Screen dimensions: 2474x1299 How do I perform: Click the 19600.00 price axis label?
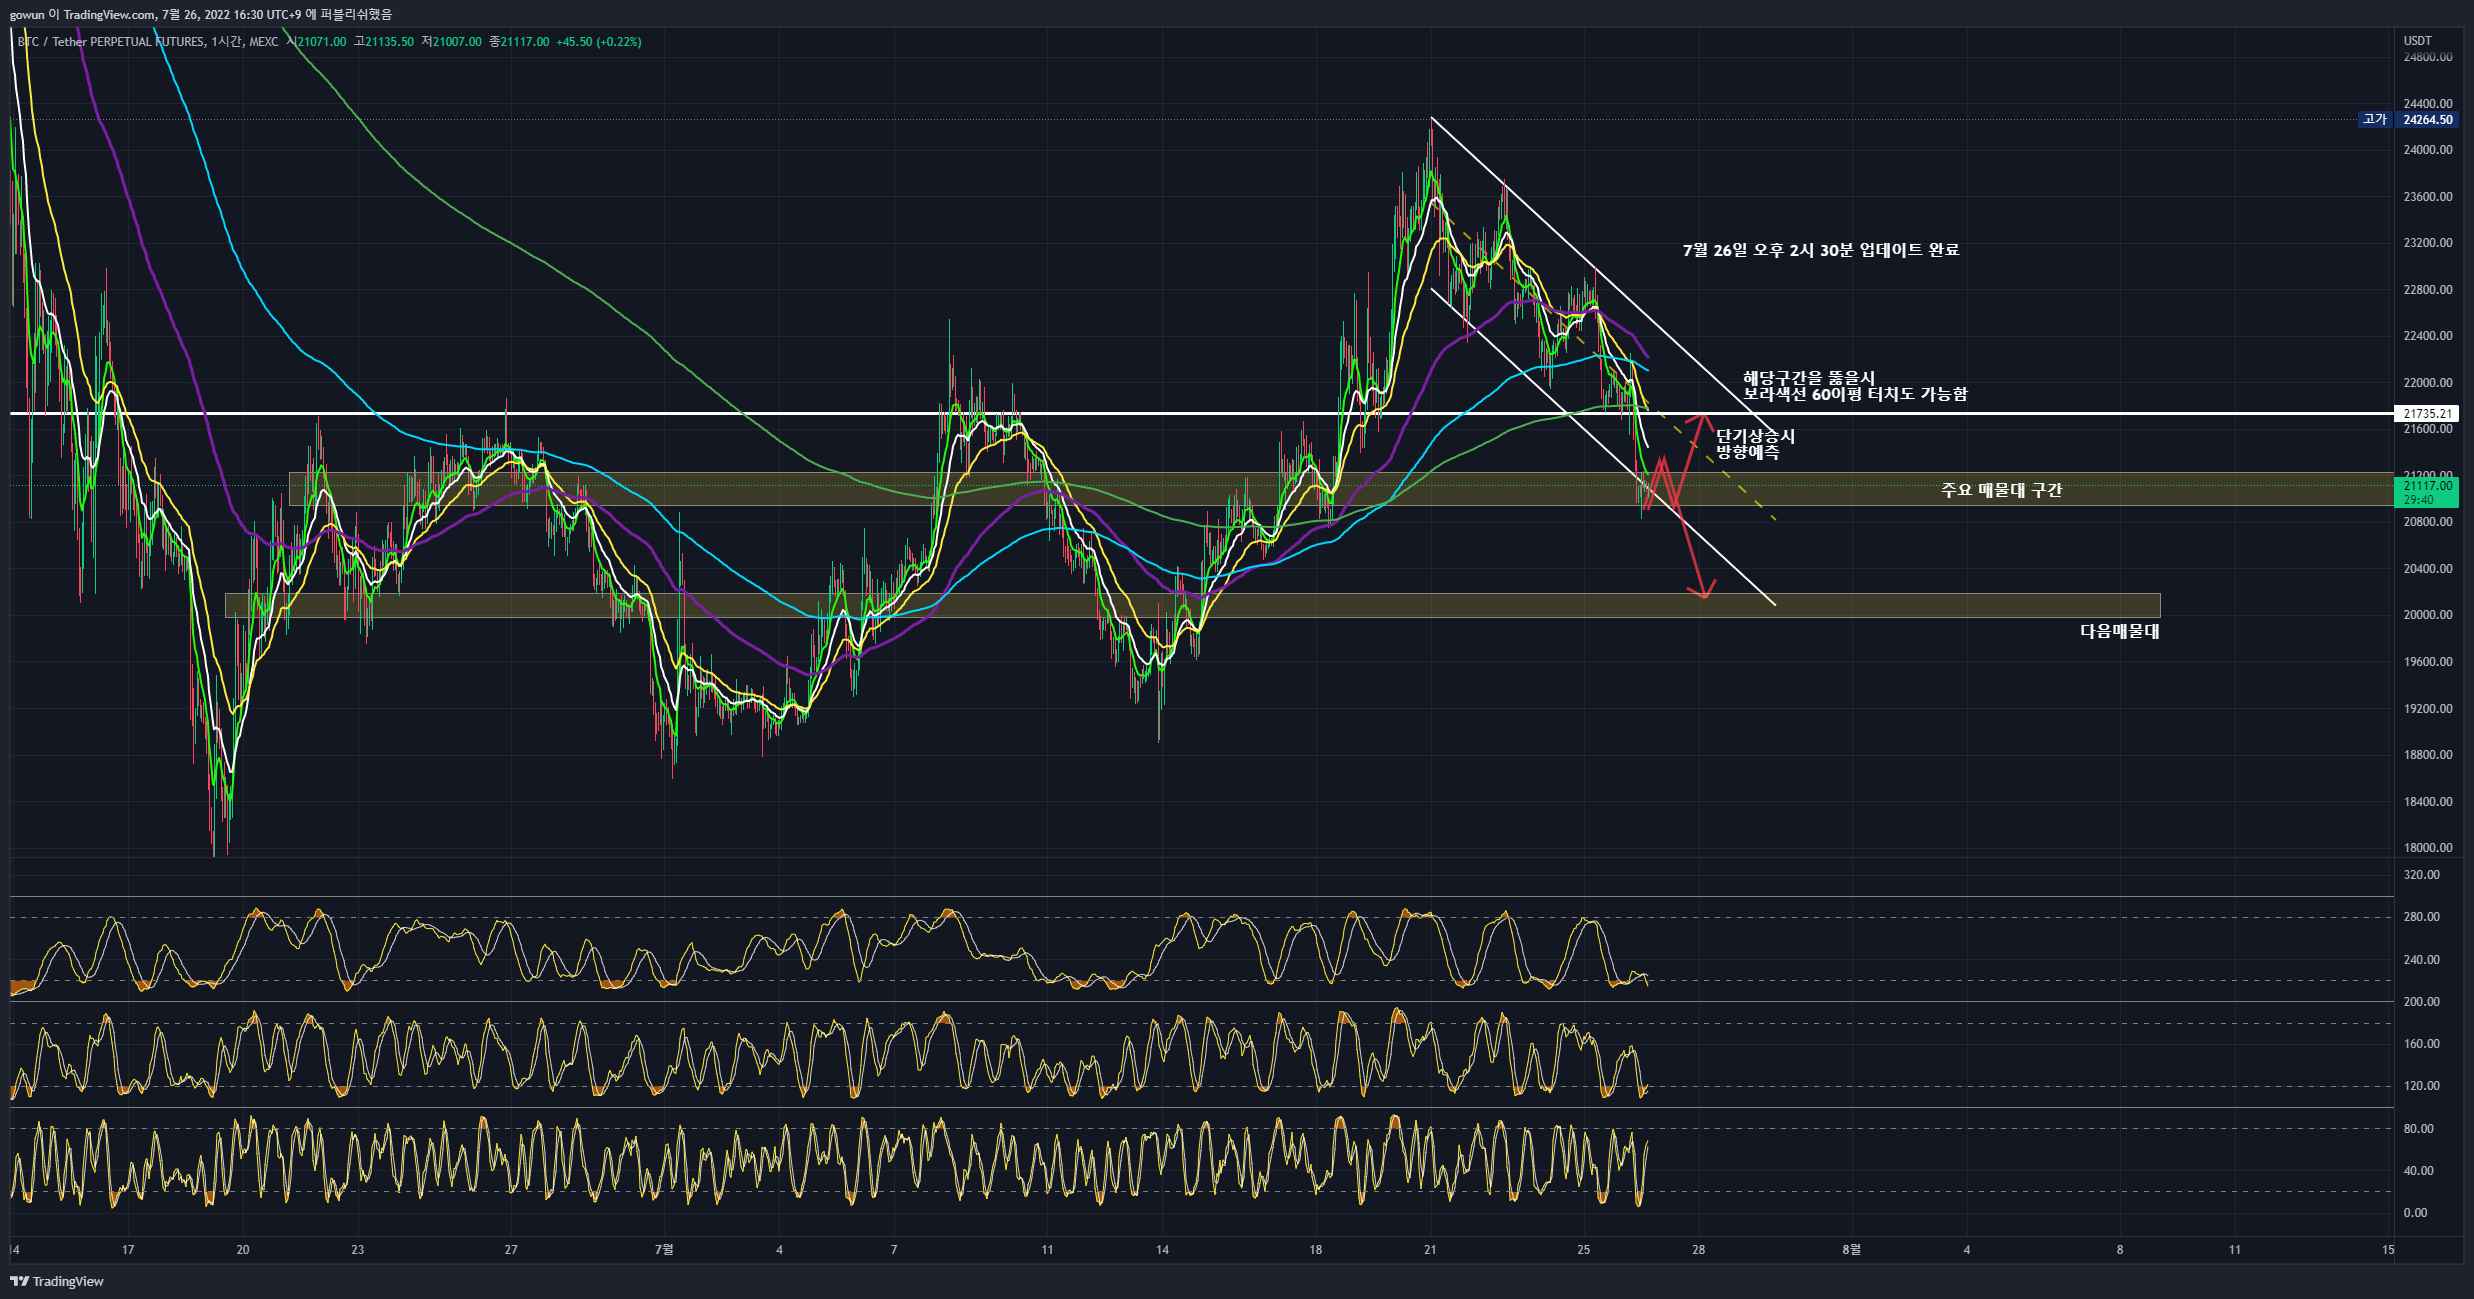point(2428,662)
